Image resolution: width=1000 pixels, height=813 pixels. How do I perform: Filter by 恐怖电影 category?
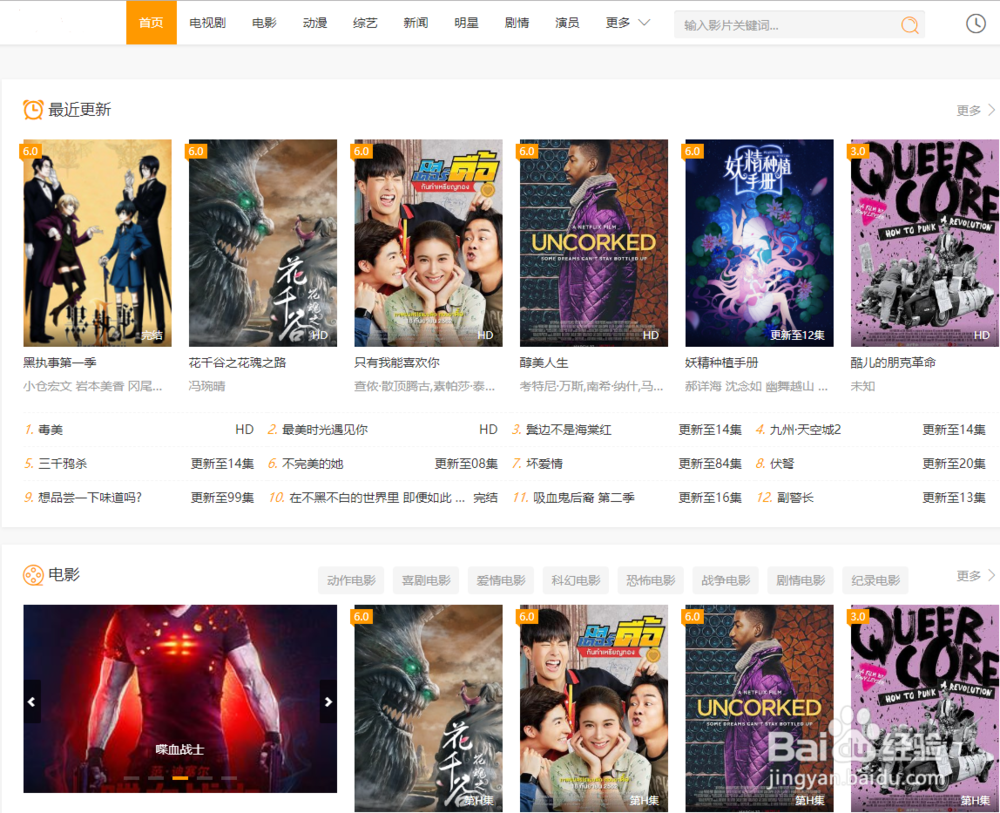click(651, 580)
